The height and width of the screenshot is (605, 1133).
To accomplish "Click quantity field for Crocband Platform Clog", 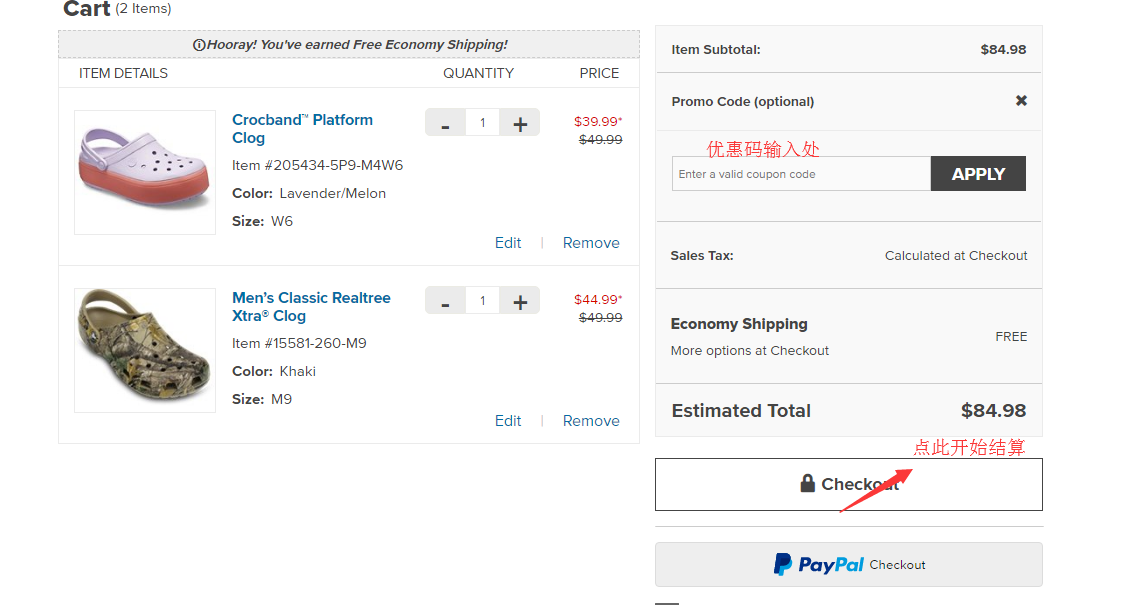I will point(482,123).
